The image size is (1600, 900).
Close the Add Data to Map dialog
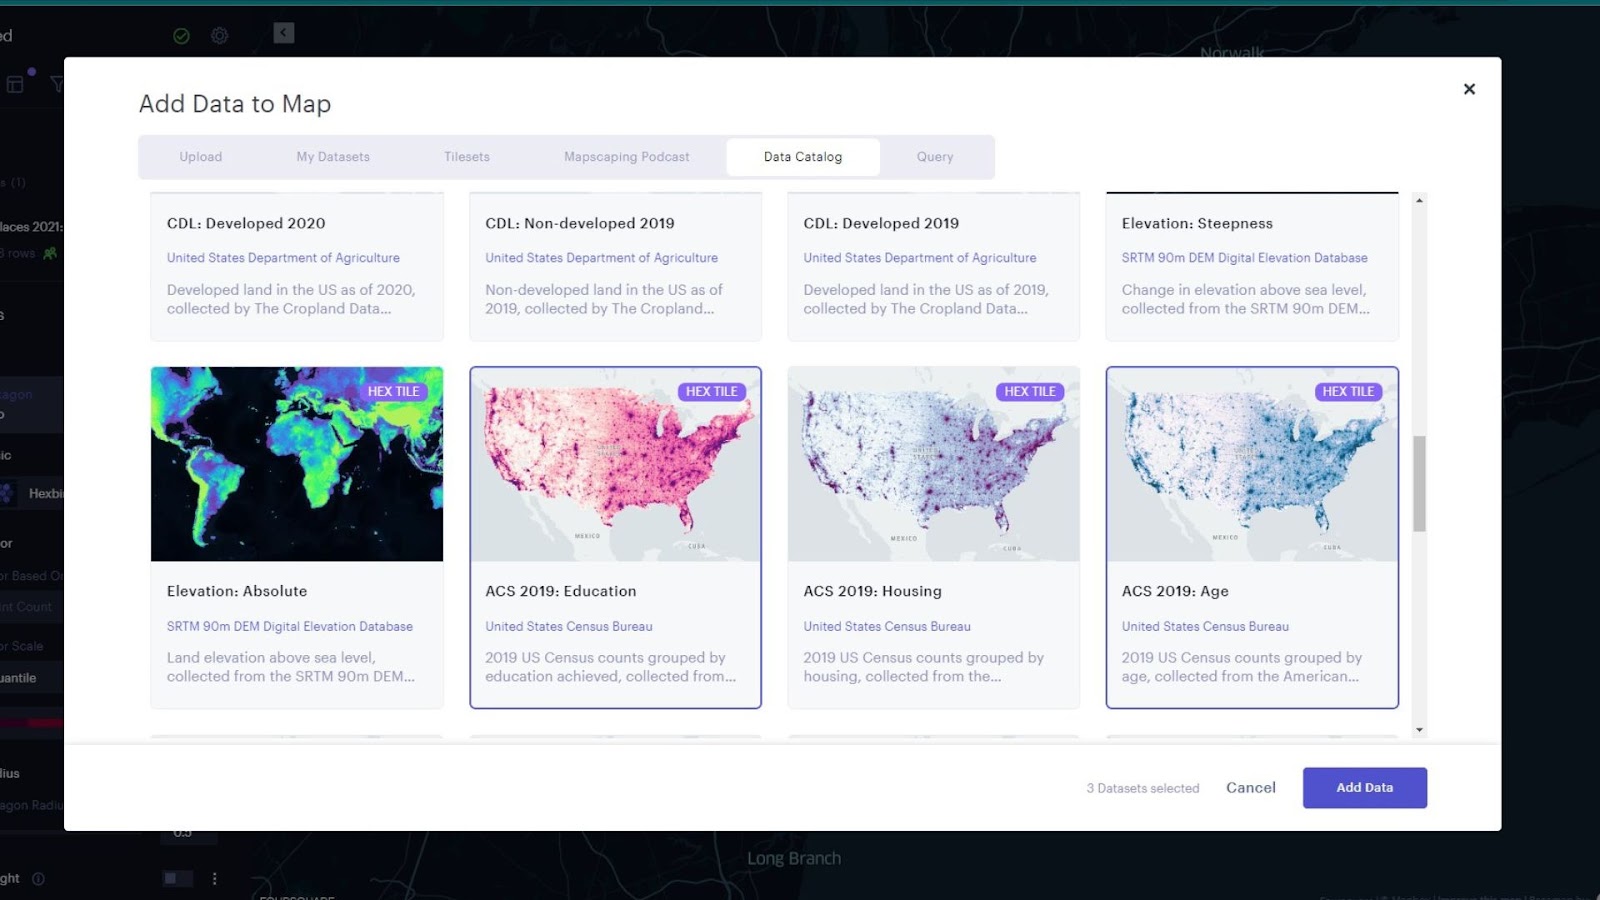click(x=1469, y=89)
